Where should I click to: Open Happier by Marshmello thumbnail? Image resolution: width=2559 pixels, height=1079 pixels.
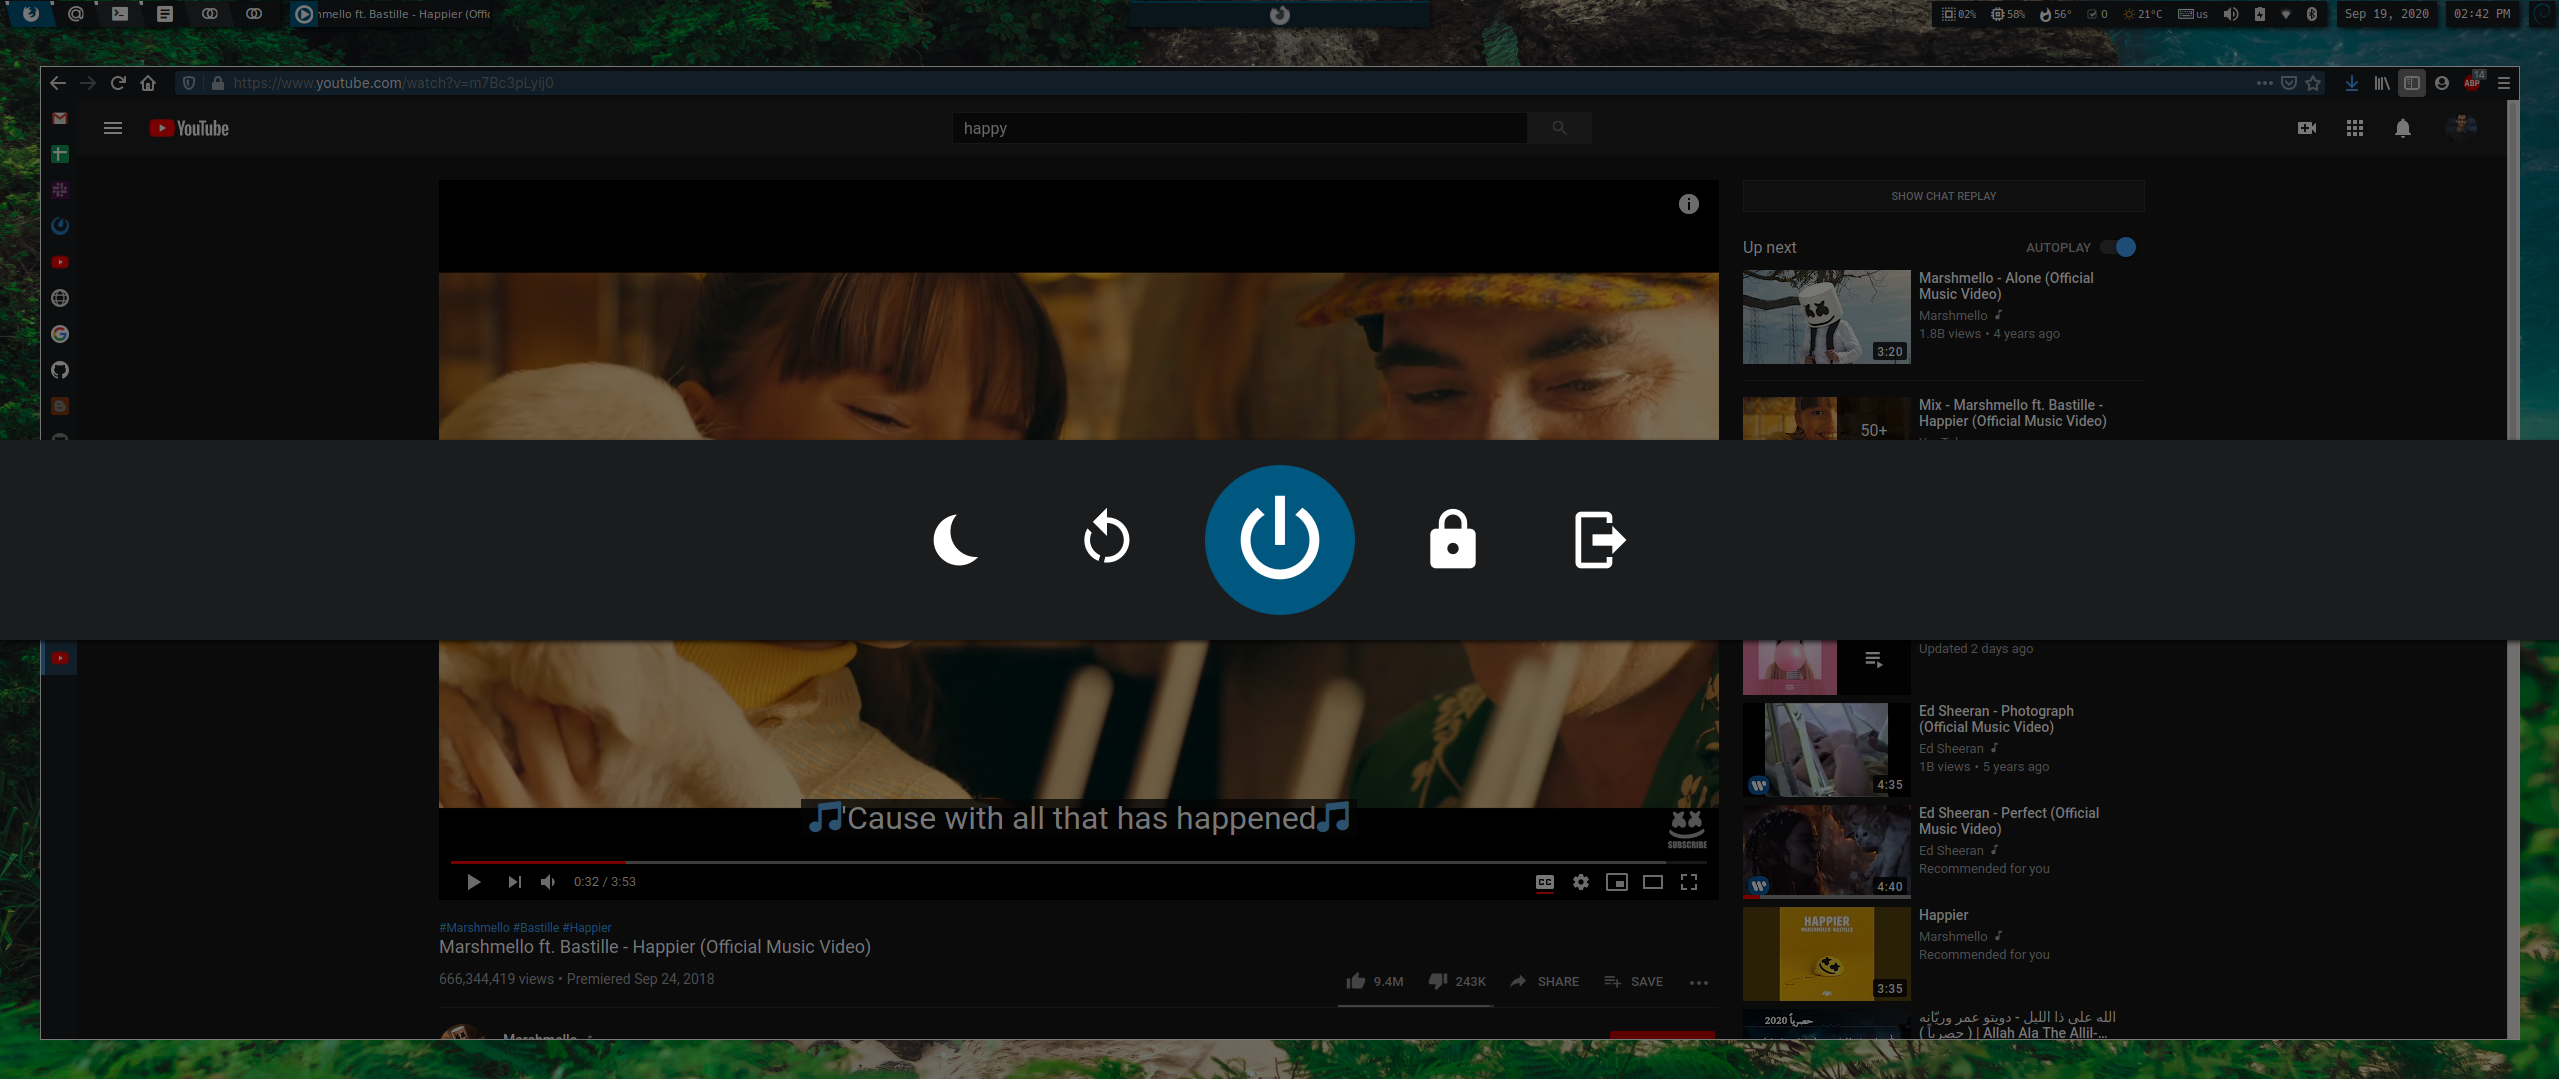[1826, 953]
